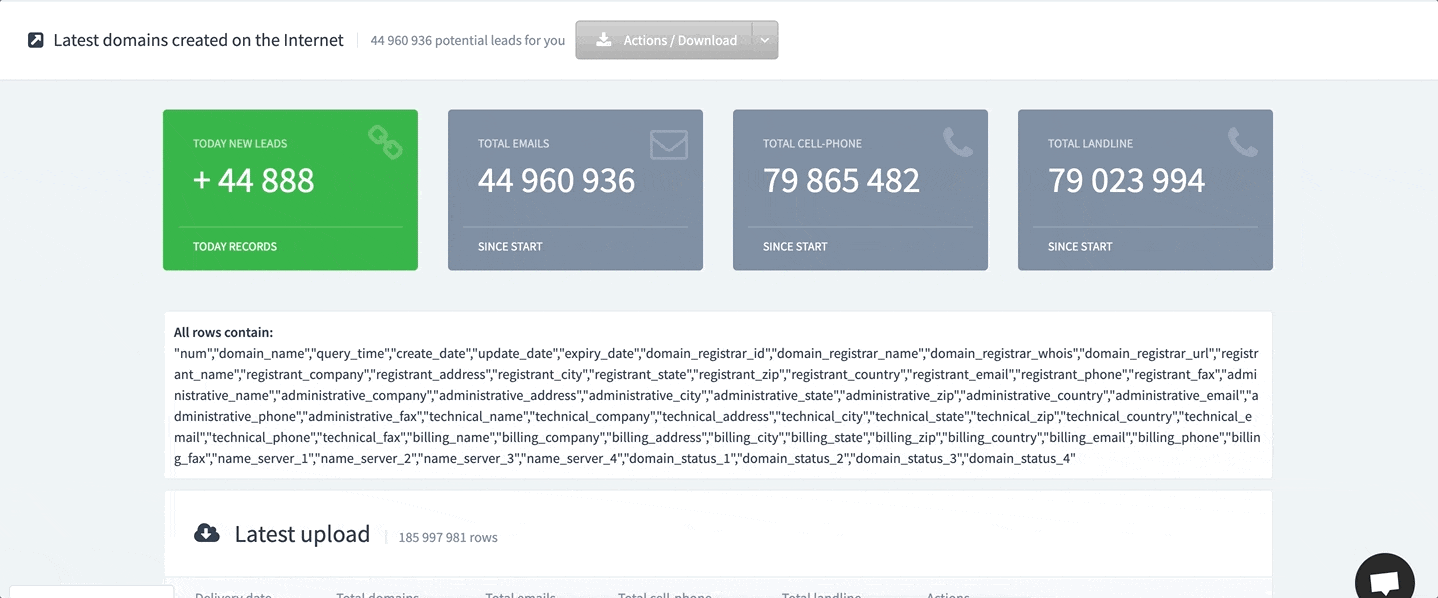This screenshot has height=598, width=1438.
Task: Click the external-link icon beside the page title
Action: (36, 39)
